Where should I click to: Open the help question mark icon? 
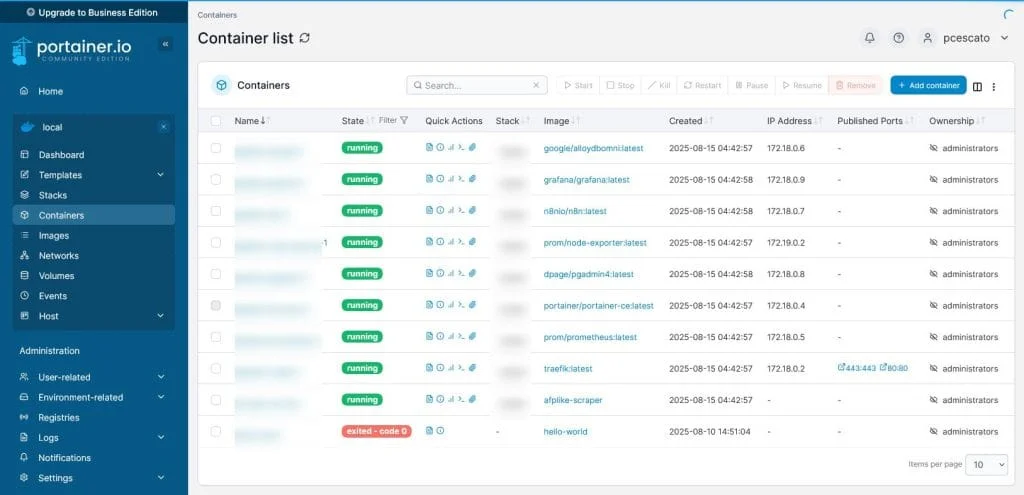(898, 38)
